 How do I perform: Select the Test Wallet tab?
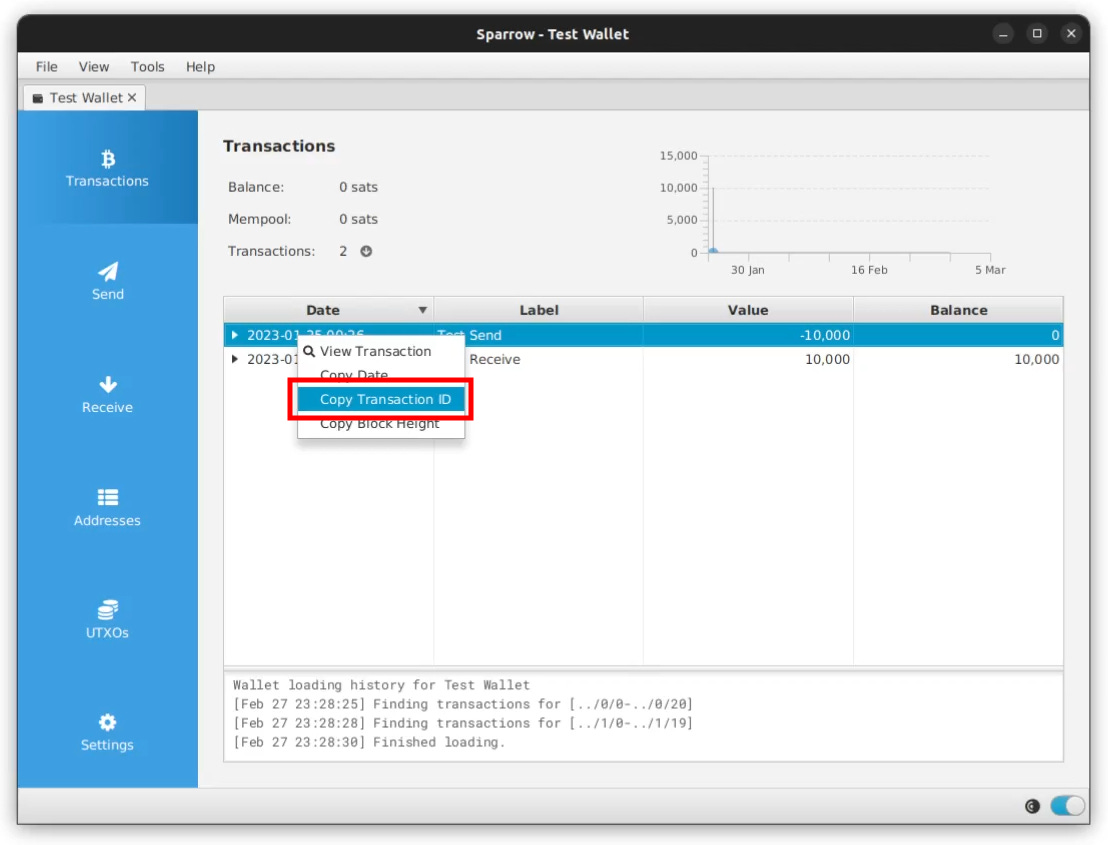point(86,98)
